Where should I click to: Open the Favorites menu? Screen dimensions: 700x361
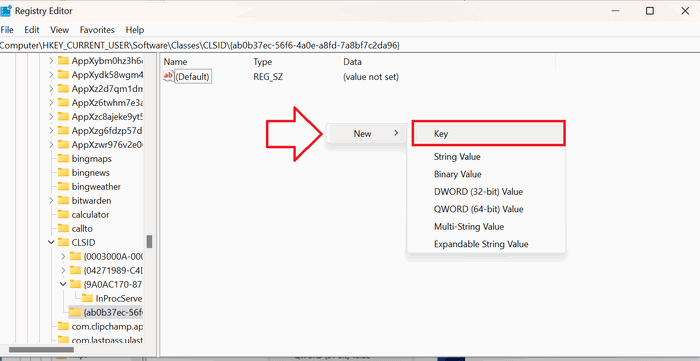click(x=97, y=30)
